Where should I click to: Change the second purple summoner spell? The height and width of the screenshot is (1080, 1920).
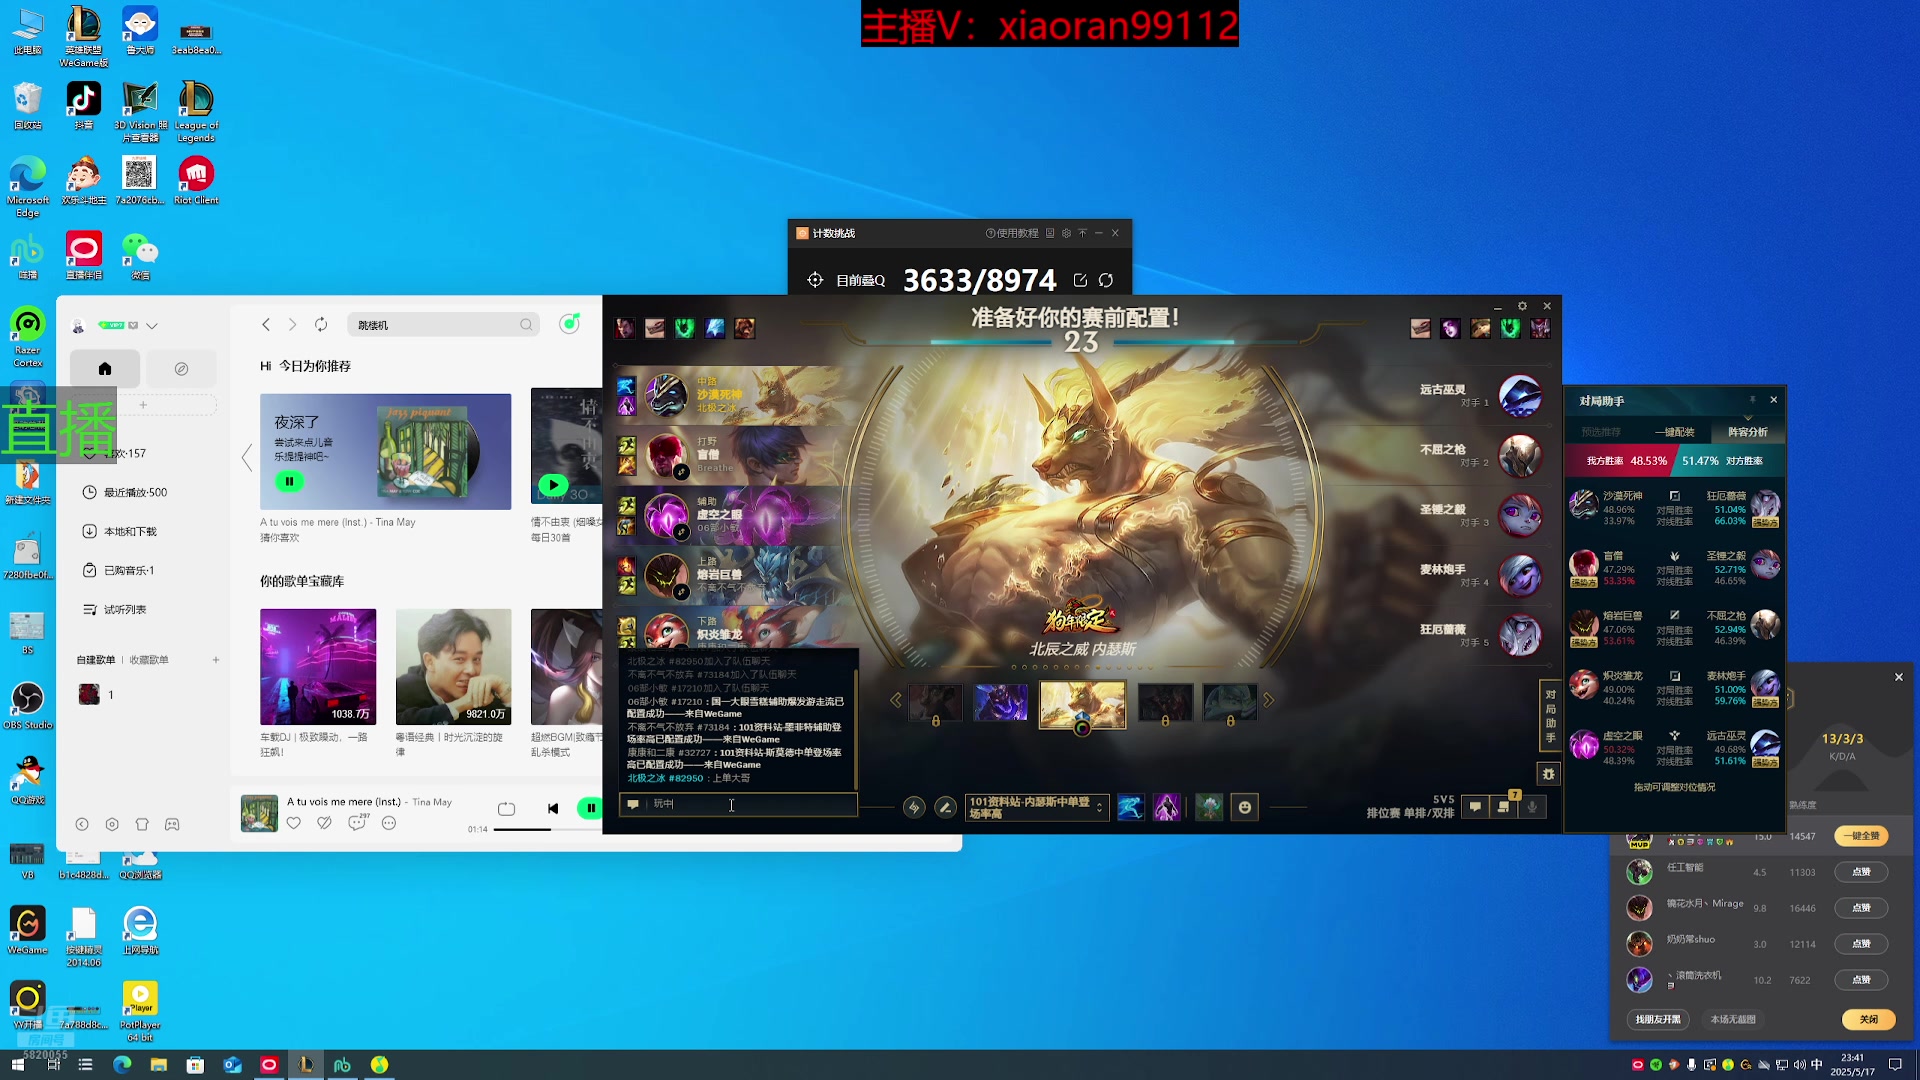[1167, 808]
